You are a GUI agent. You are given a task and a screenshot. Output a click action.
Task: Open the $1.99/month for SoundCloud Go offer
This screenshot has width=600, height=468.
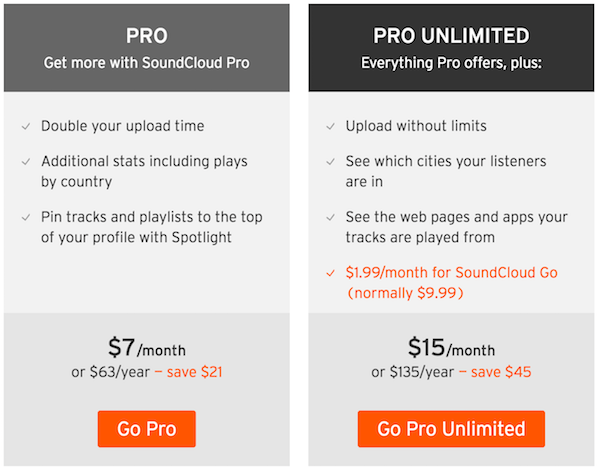(452, 283)
